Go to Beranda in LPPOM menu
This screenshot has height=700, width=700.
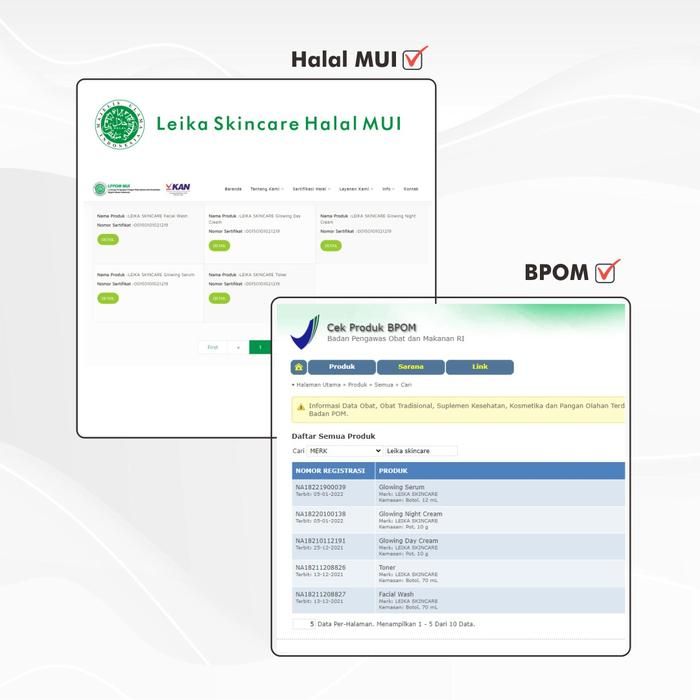233,189
